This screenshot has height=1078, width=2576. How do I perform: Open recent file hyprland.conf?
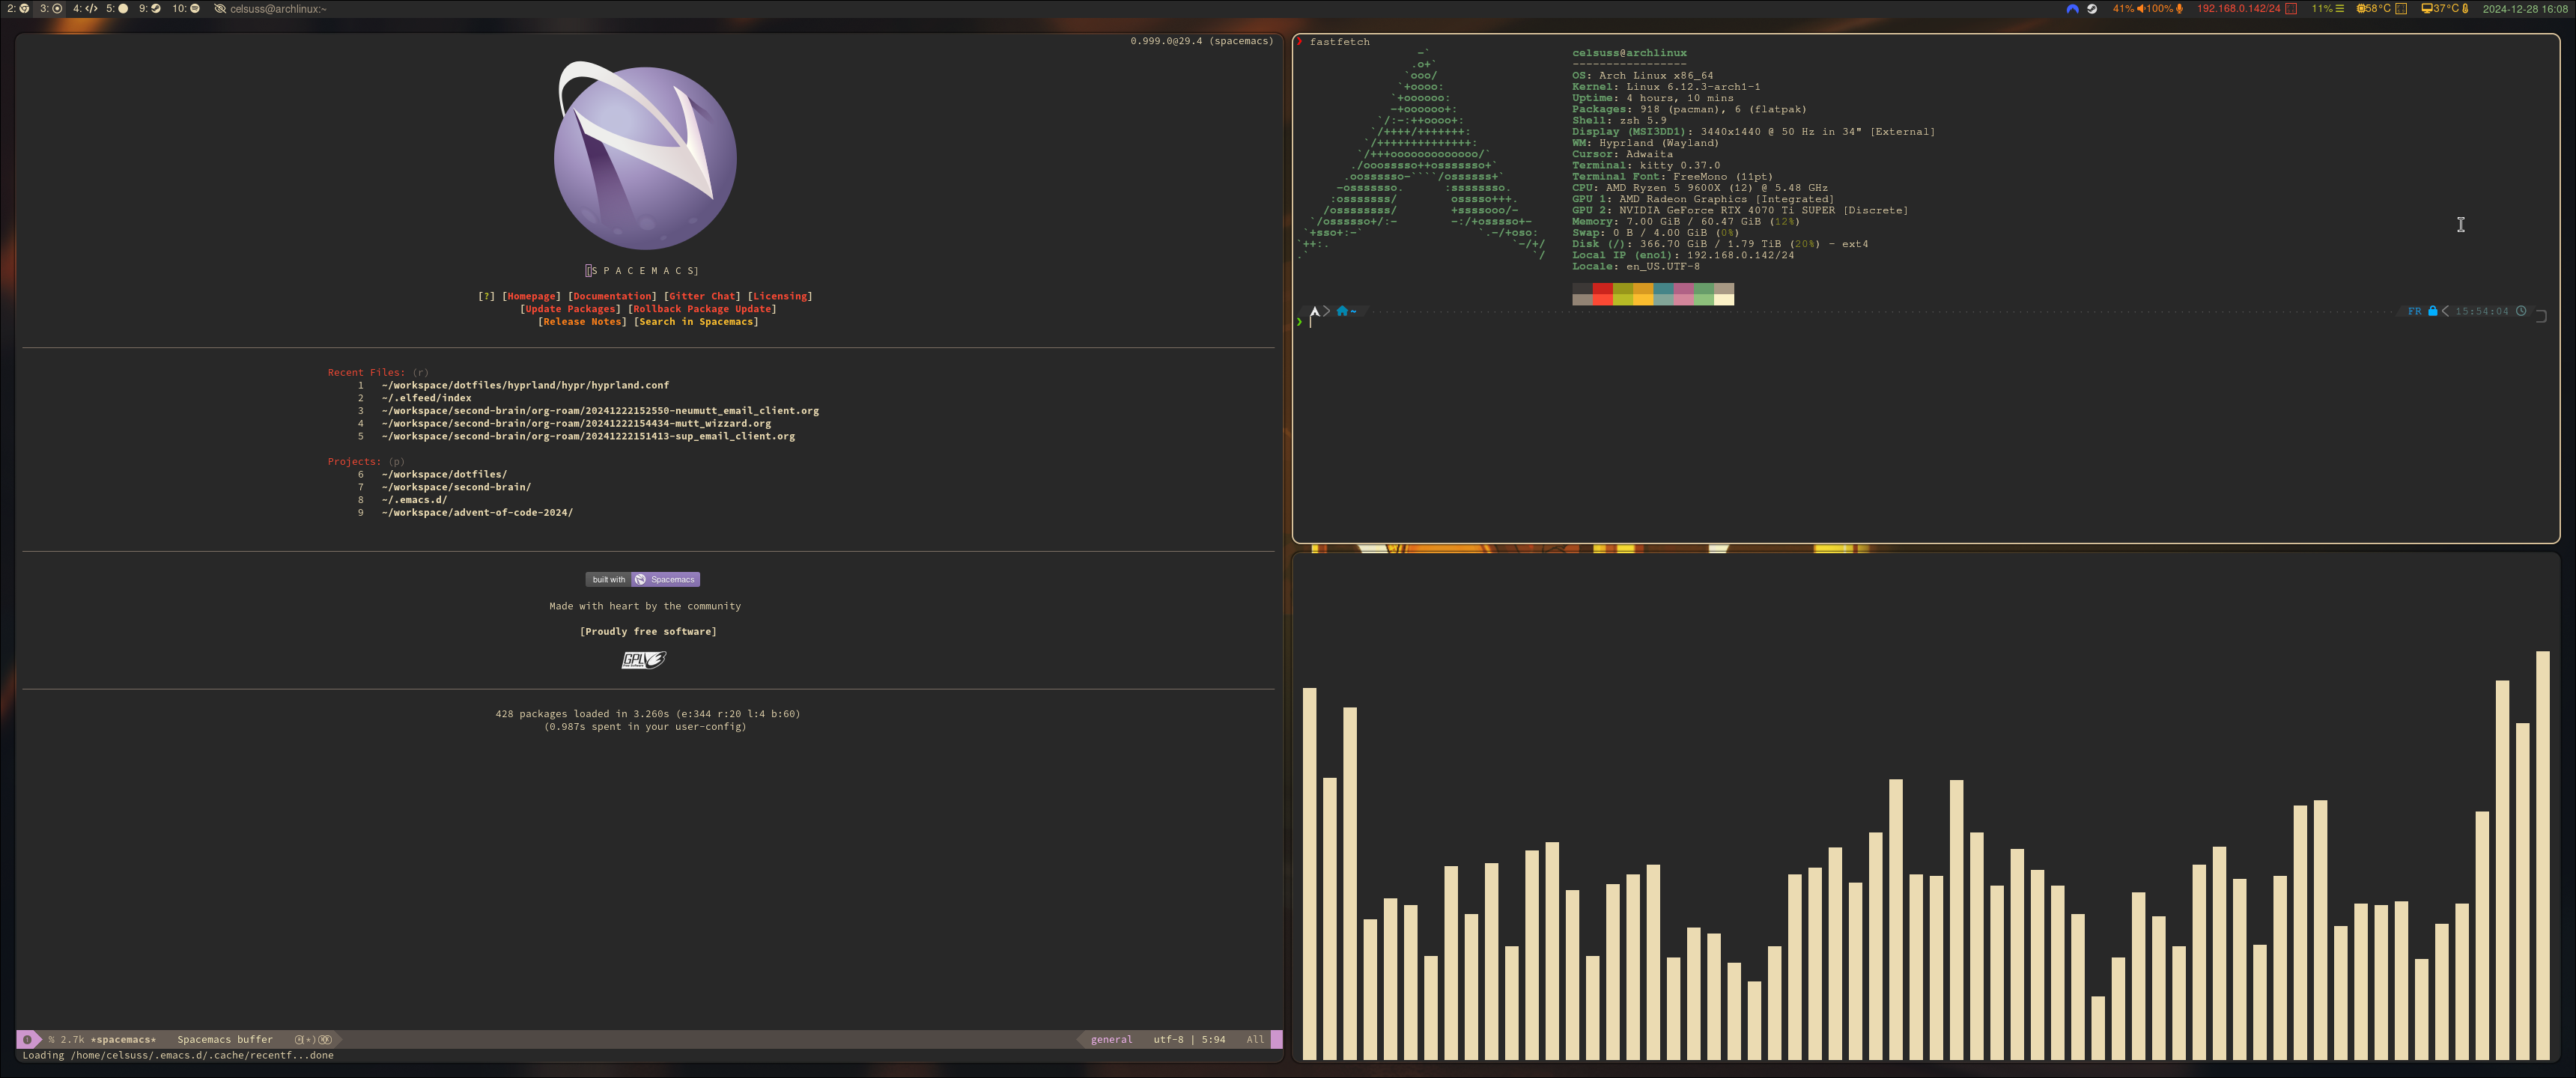(524, 385)
